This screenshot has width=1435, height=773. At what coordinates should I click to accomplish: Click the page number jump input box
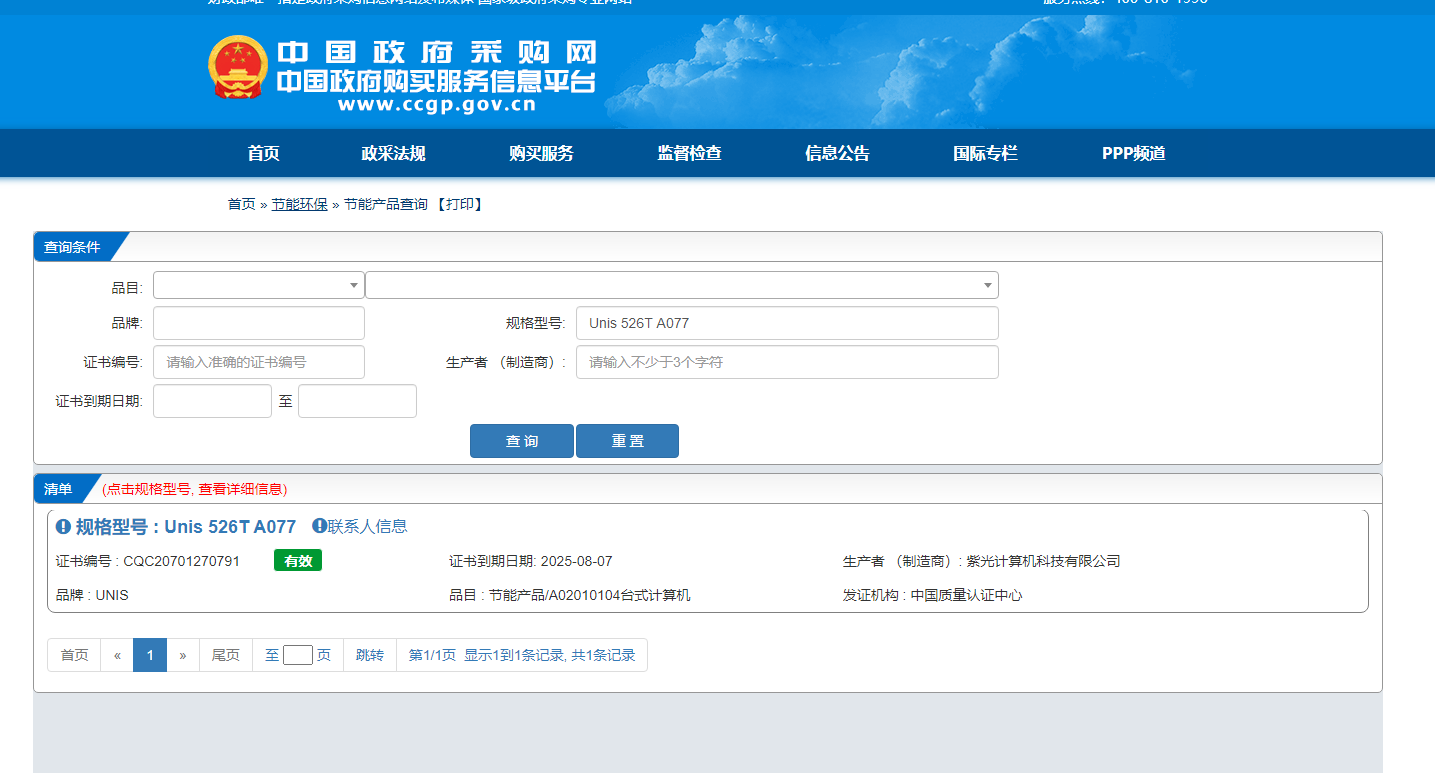[298, 655]
